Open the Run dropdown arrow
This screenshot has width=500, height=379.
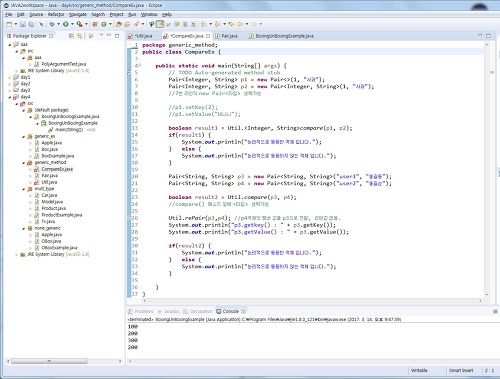tap(72, 24)
